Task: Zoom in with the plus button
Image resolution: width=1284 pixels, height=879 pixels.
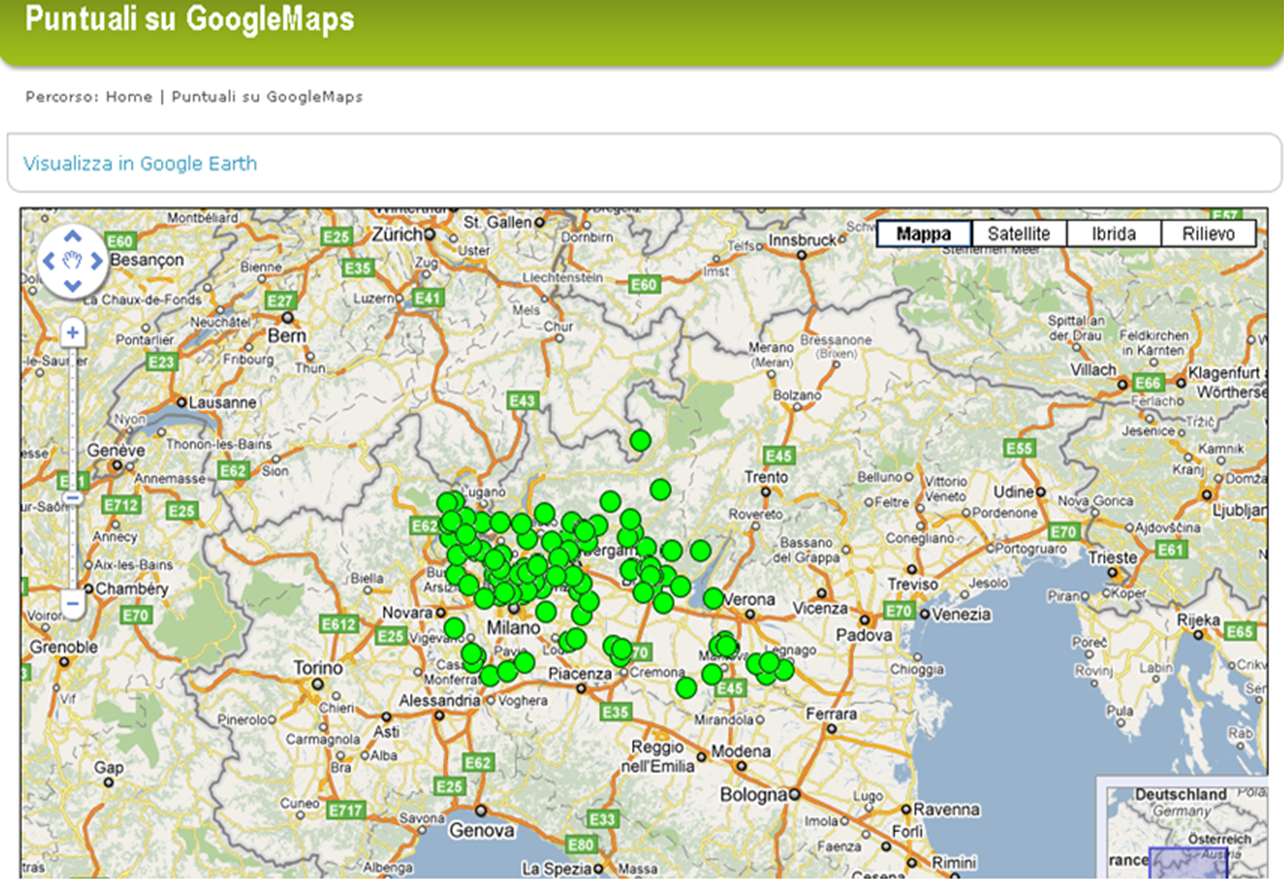Action: click(x=73, y=332)
